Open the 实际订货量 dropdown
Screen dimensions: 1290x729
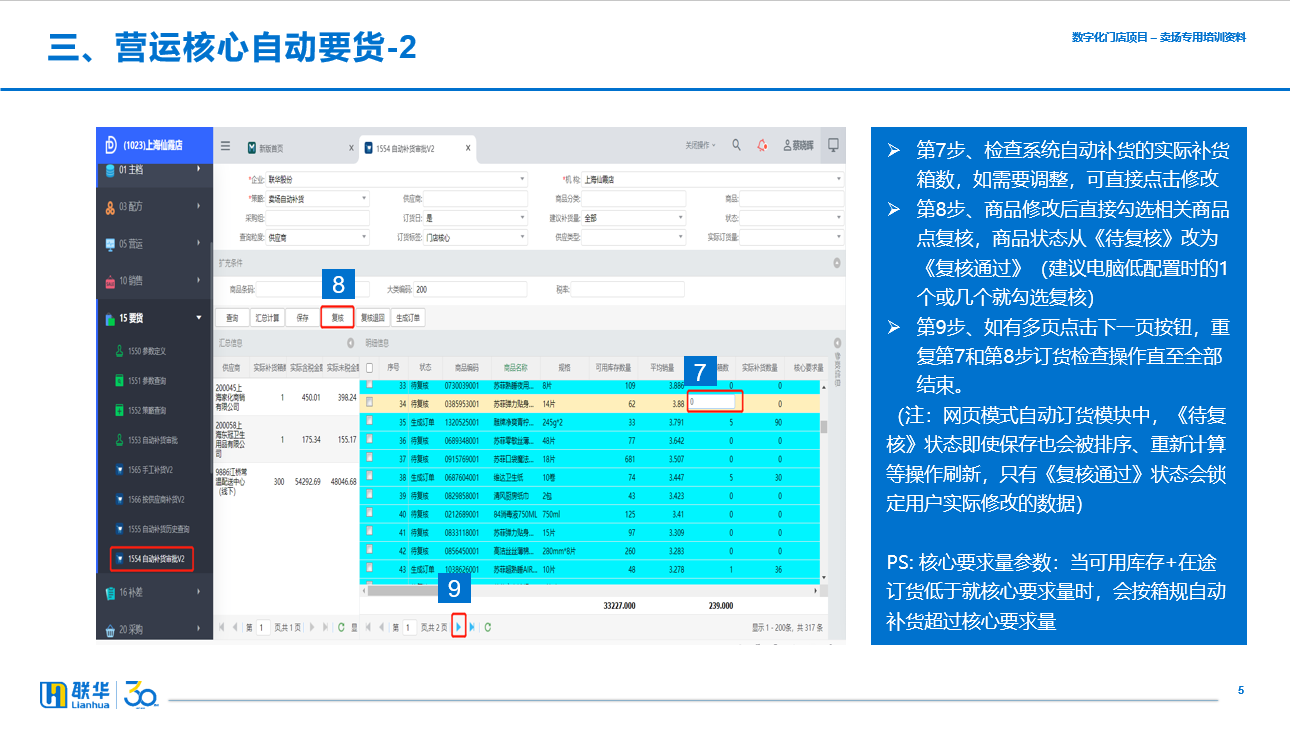[x=838, y=238]
